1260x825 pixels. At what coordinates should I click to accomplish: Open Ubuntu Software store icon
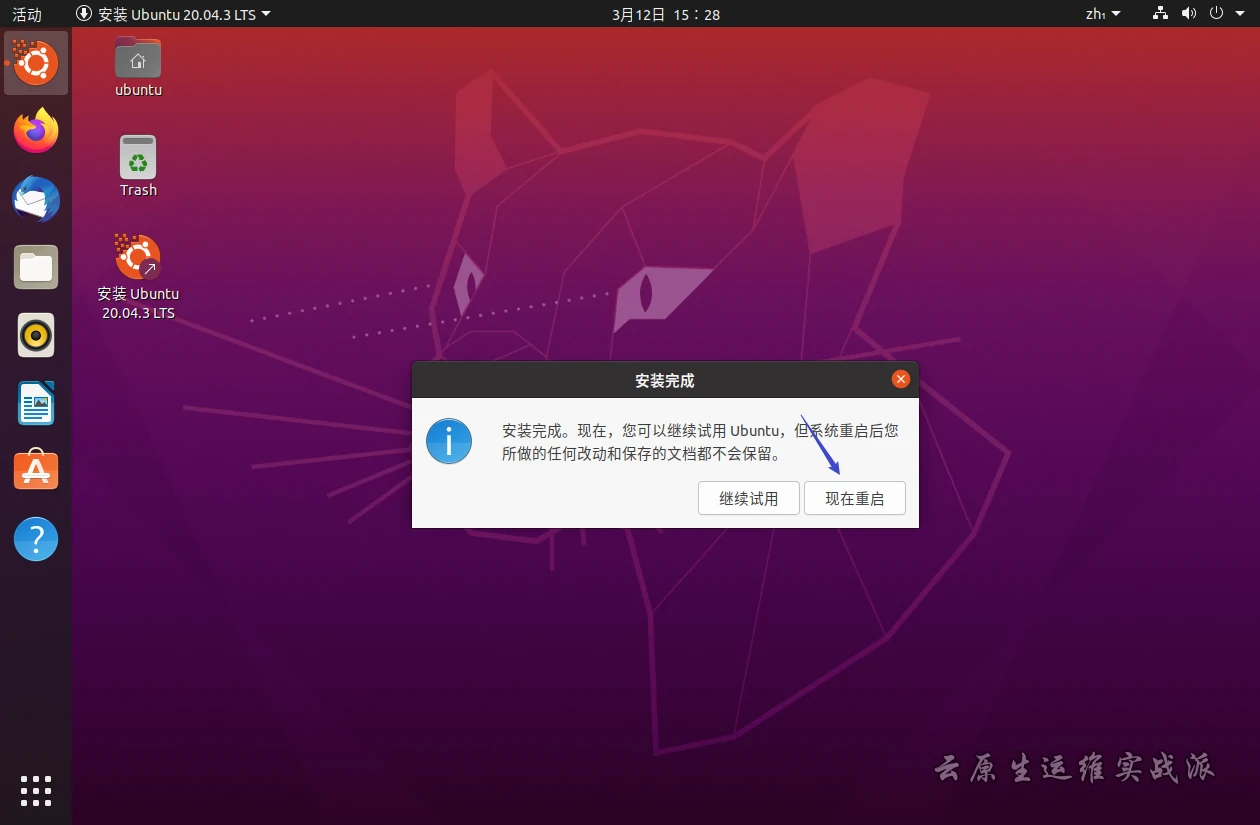pos(36,471)
